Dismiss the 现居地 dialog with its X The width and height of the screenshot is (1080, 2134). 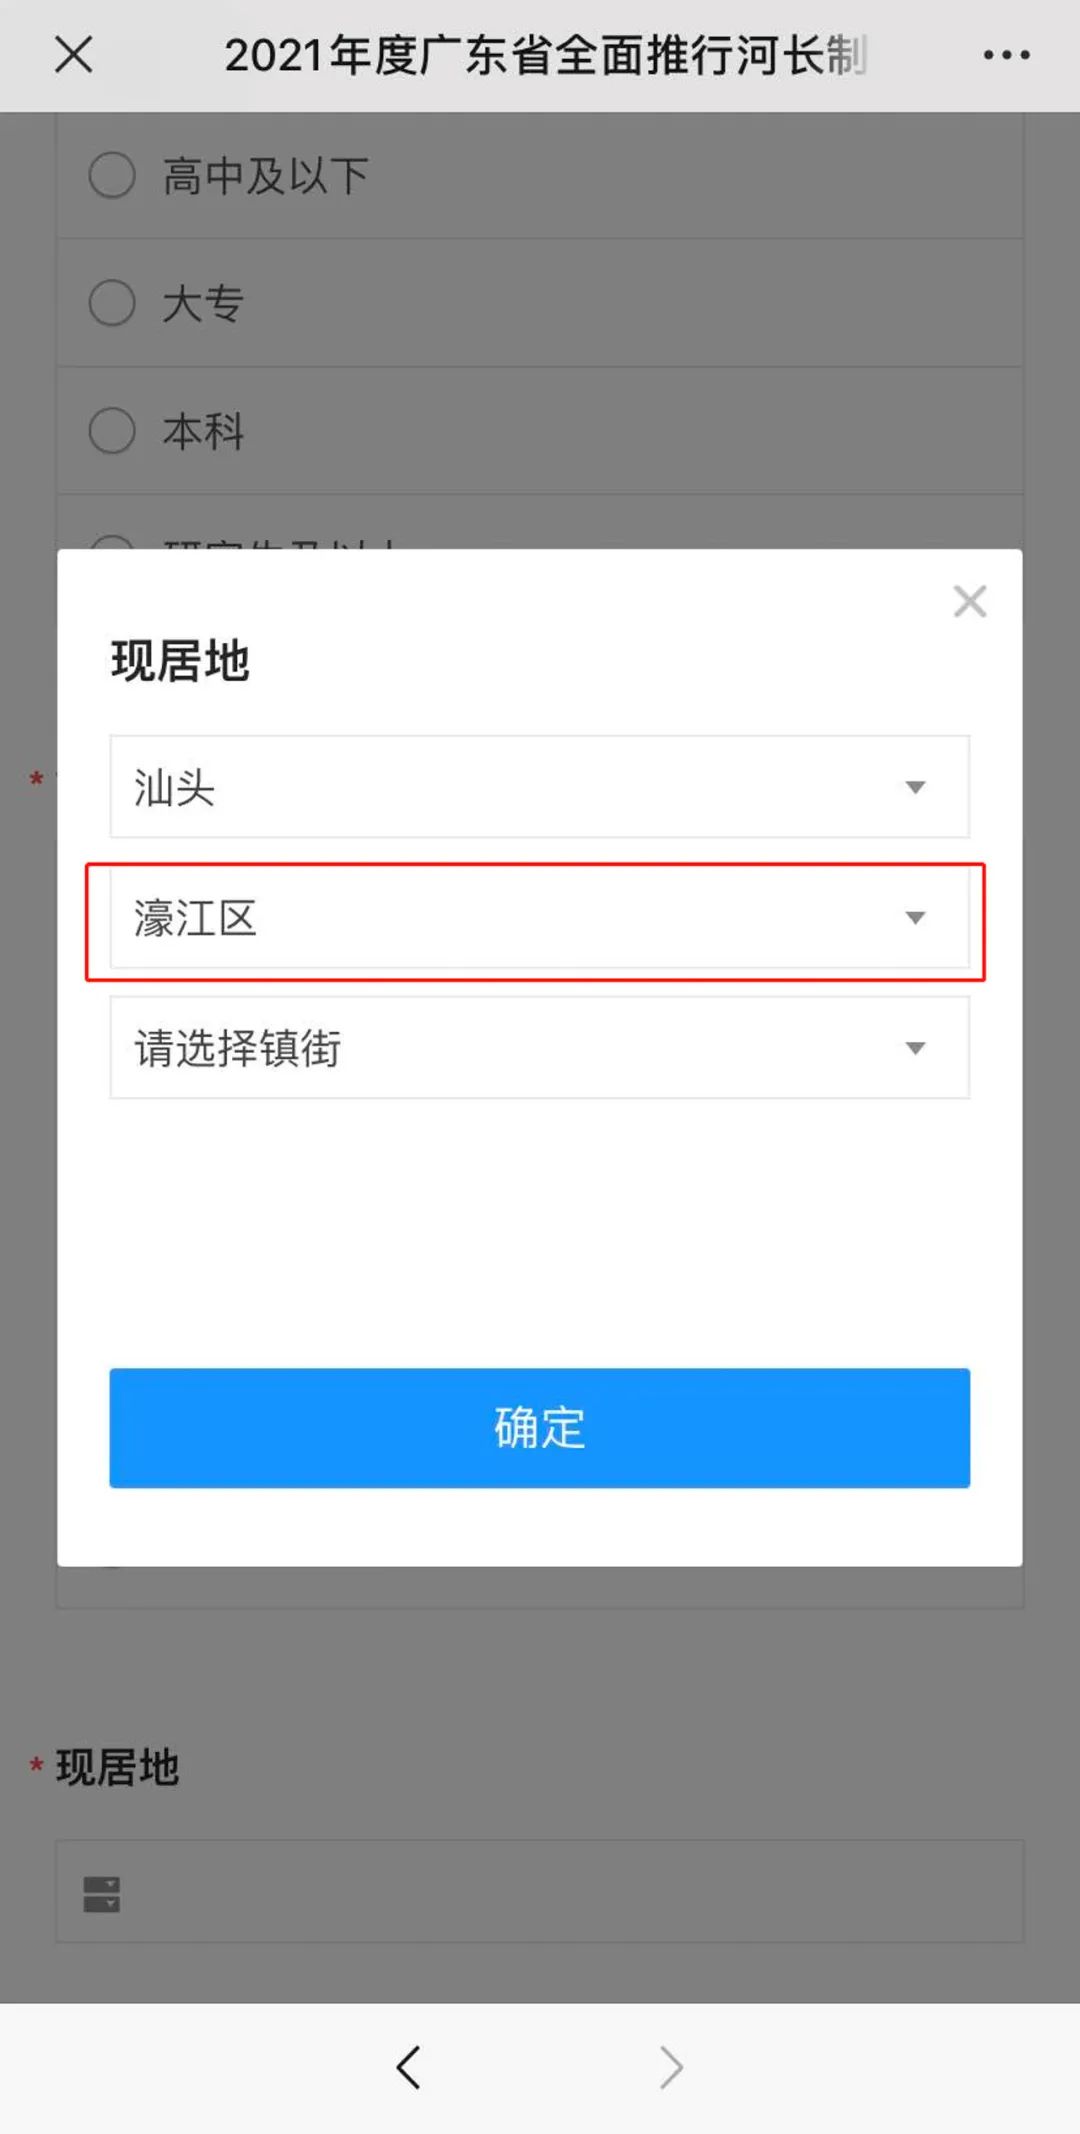(970, 602)
